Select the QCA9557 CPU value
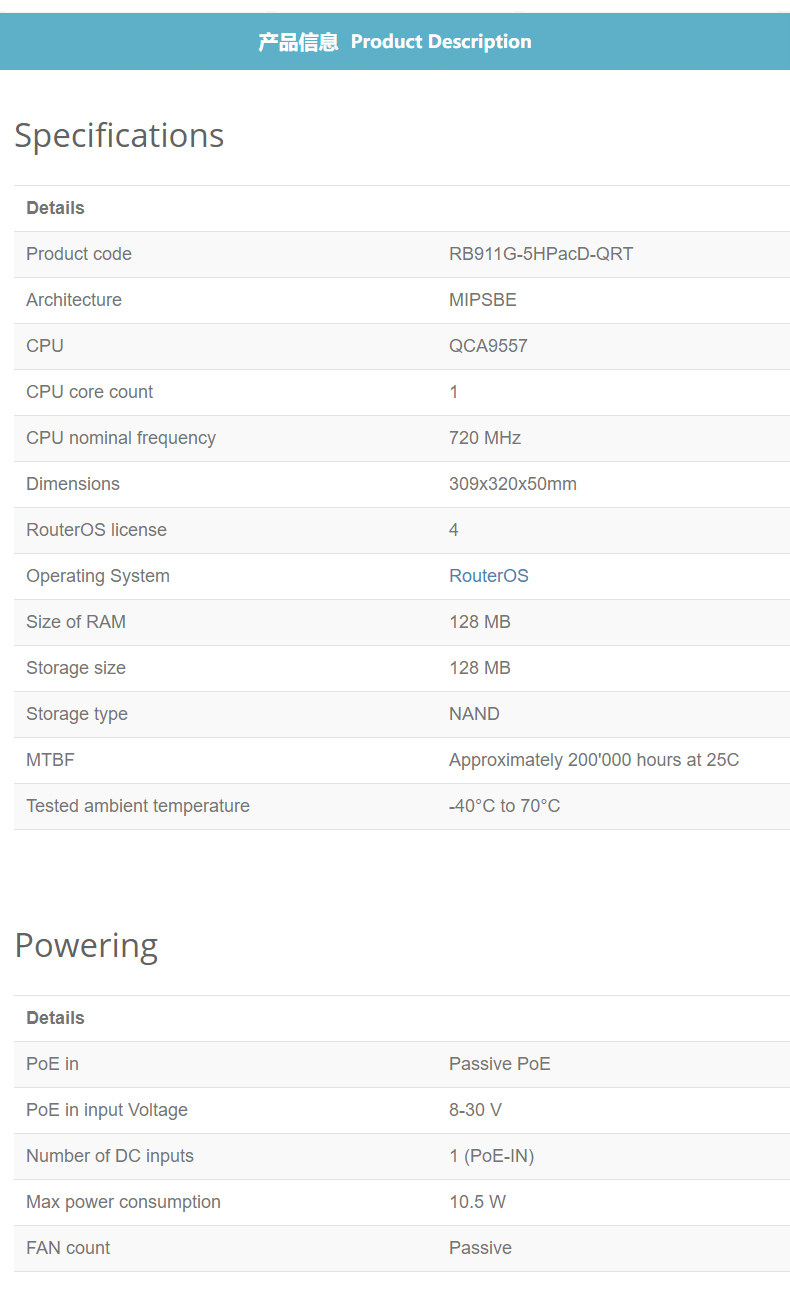Viewport: 790px width, 1314px height. (x=488, y=346)
